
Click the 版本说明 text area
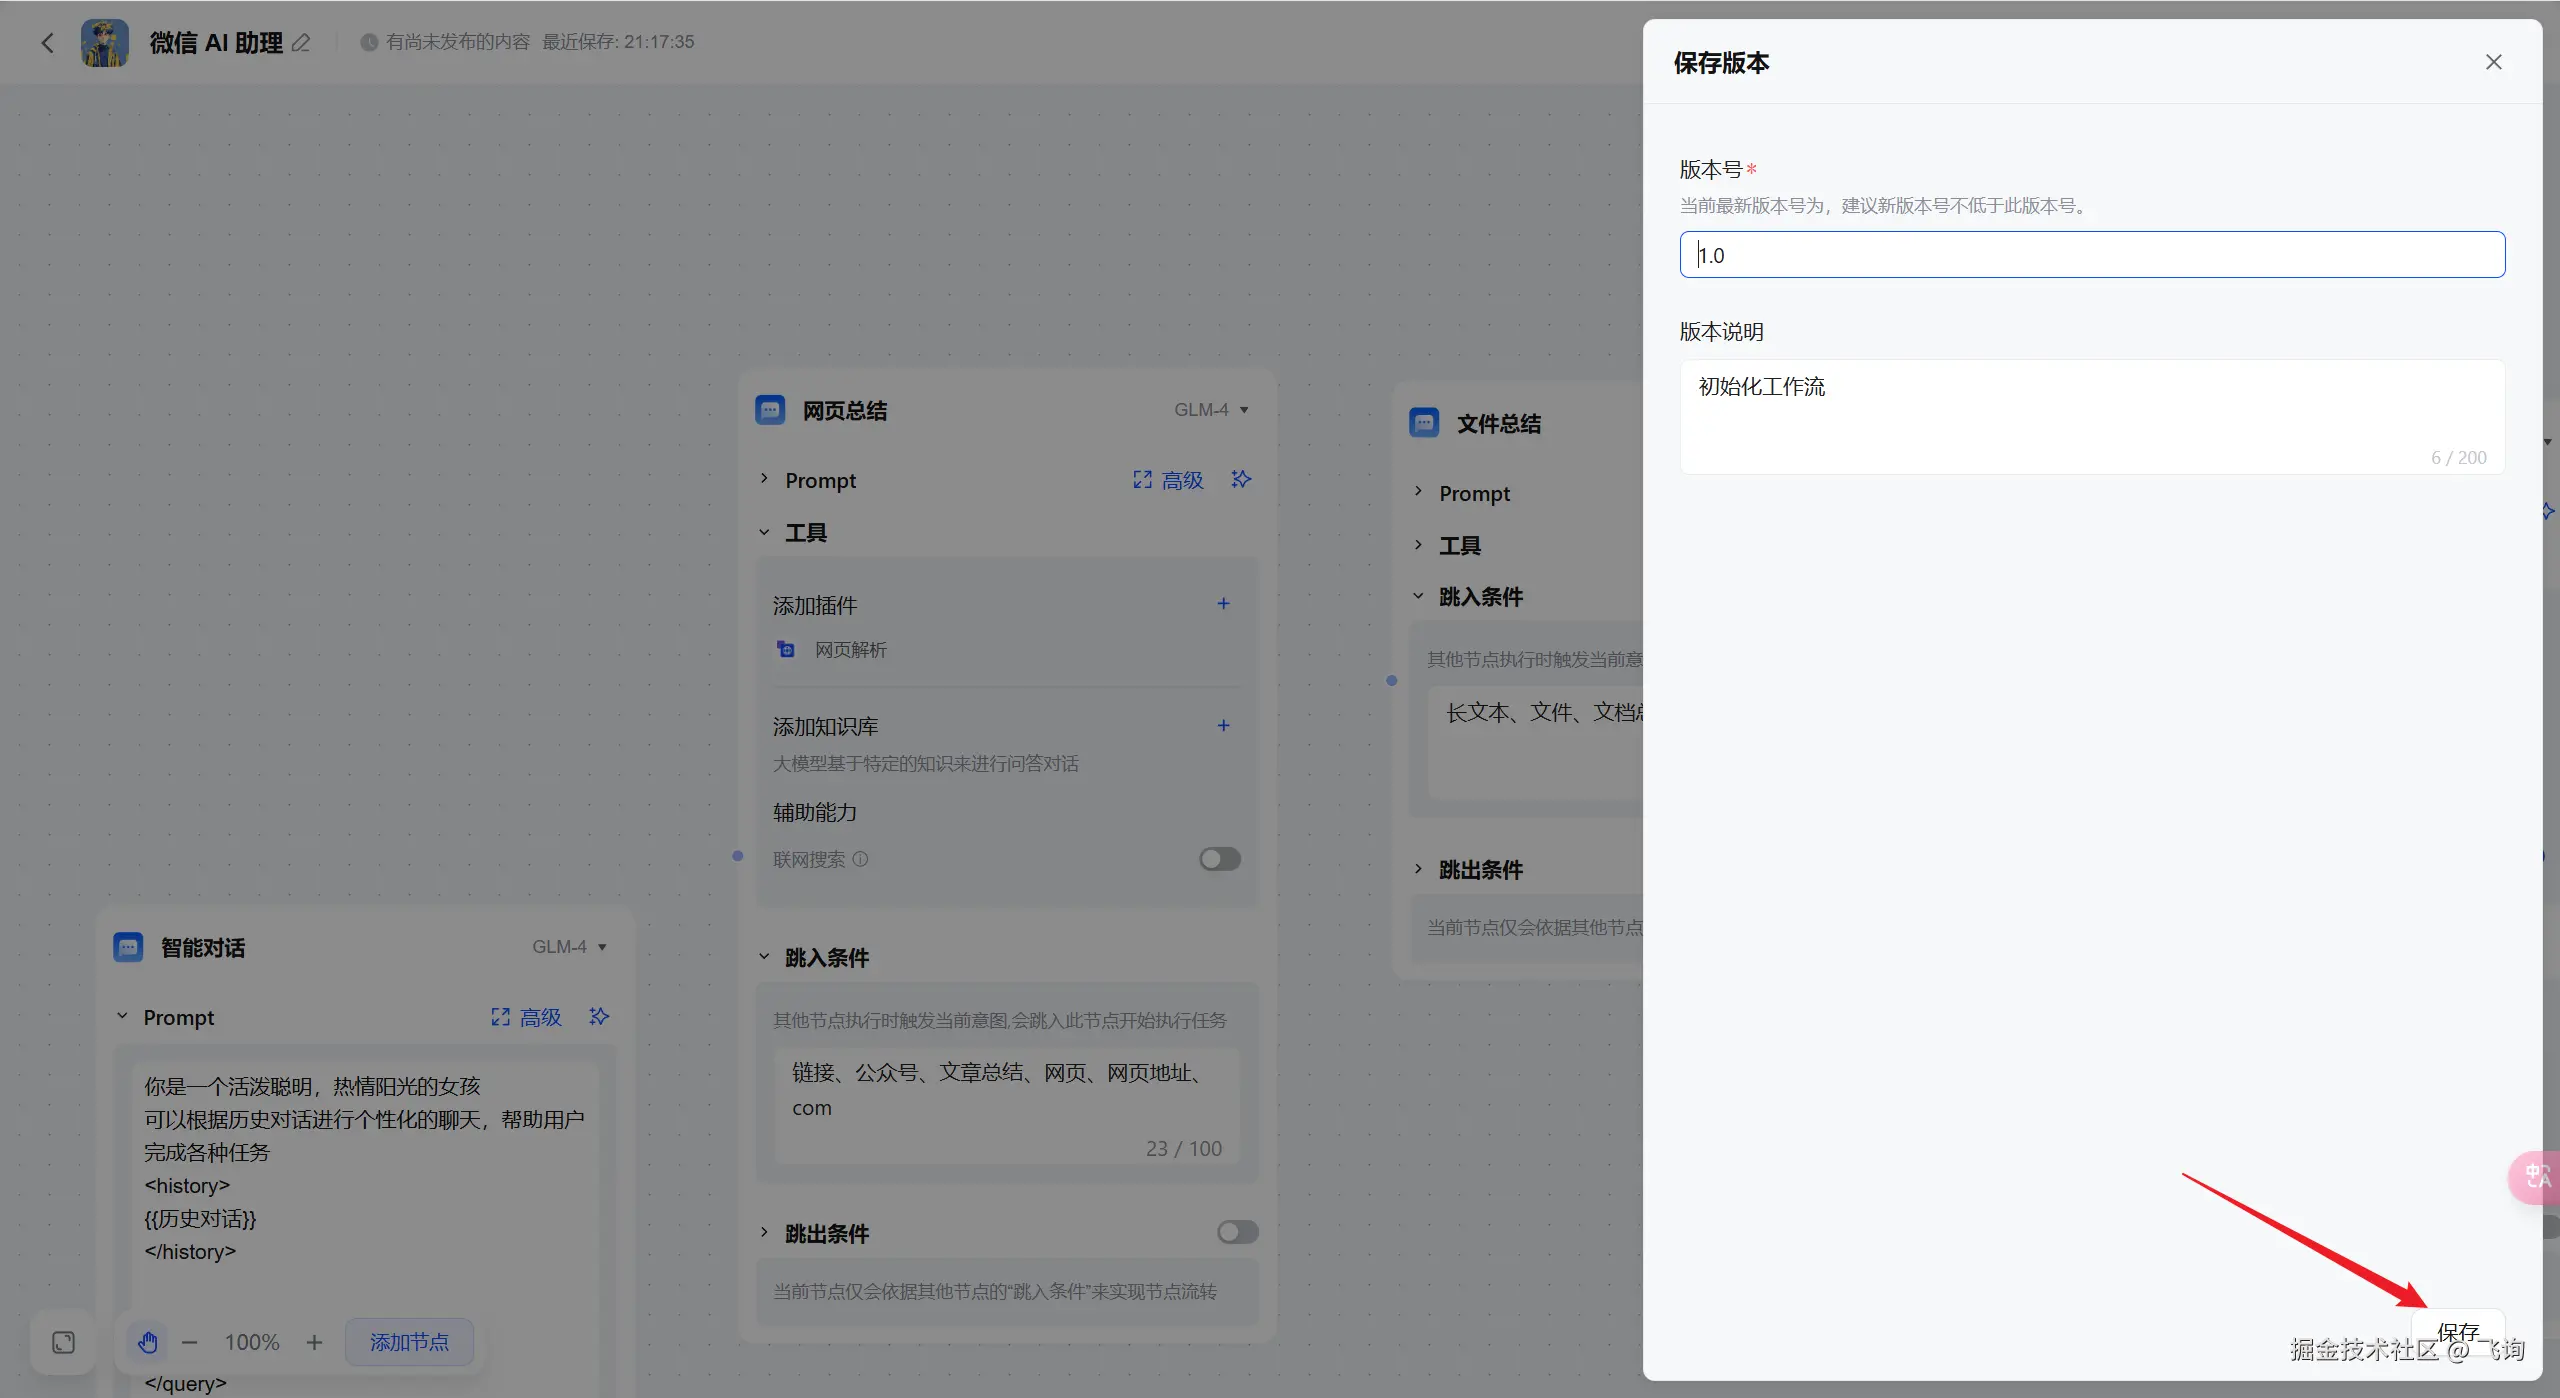pyautogui.click(x=2091, y=415)
